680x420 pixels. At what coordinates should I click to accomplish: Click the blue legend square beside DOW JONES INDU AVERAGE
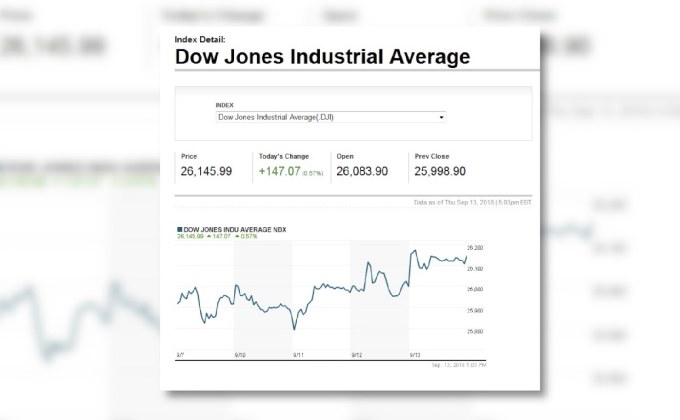click(179, 230)
